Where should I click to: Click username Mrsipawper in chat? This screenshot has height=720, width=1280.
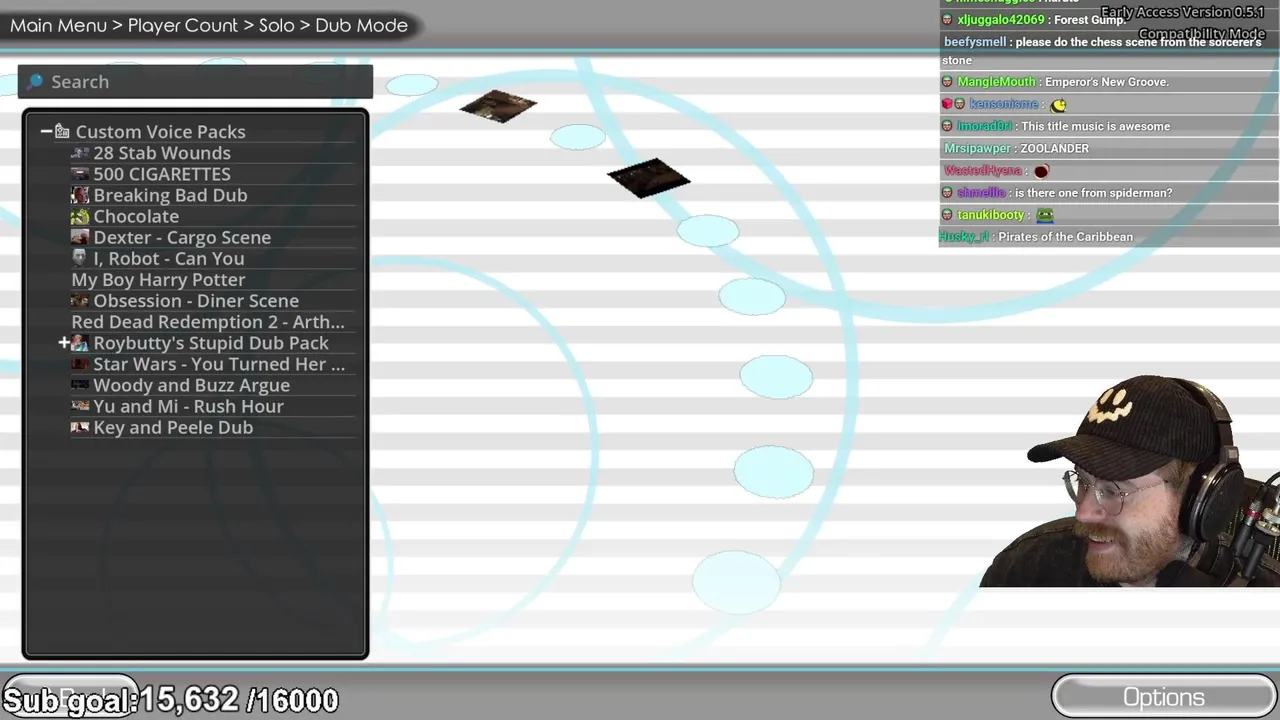[977, 148]
